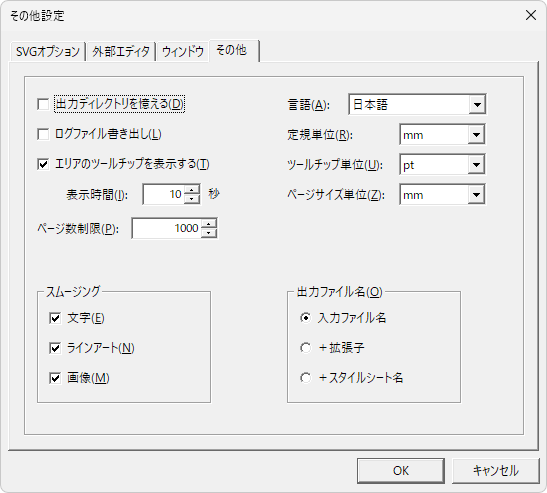547x493 pixels.
Task: Select the ＋スタイルシート名 radio option
Action: [x=306, y=378]
